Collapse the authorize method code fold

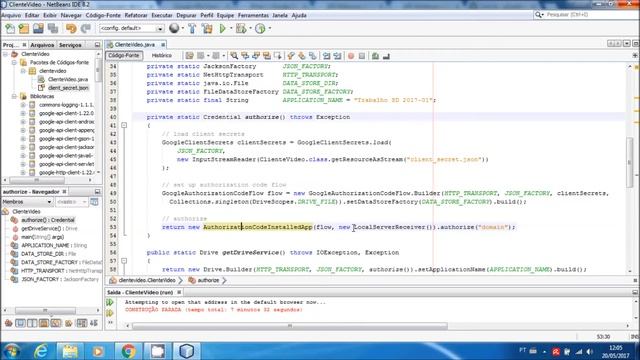(x=124, y=126)
